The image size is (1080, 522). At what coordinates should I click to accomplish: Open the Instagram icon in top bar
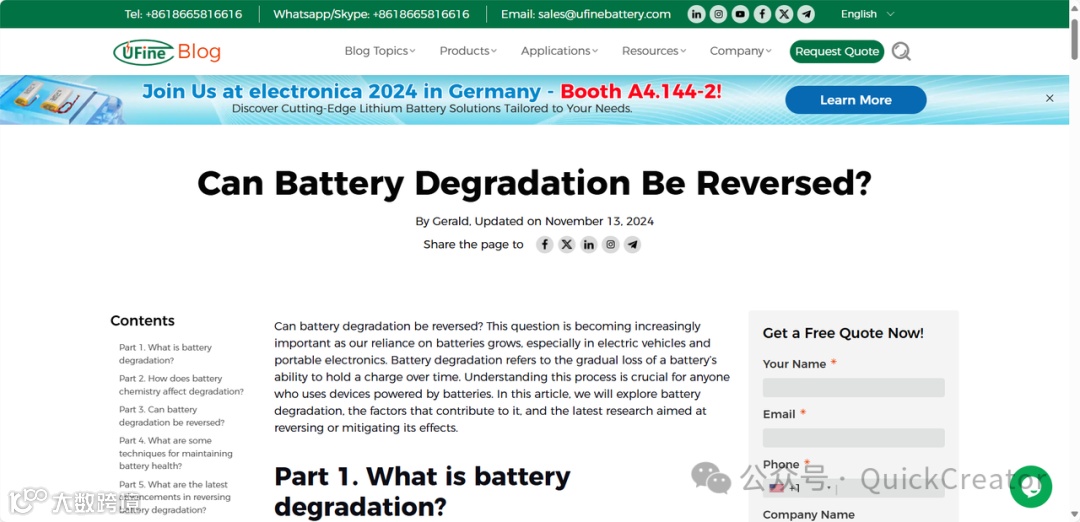pos(718,14)
